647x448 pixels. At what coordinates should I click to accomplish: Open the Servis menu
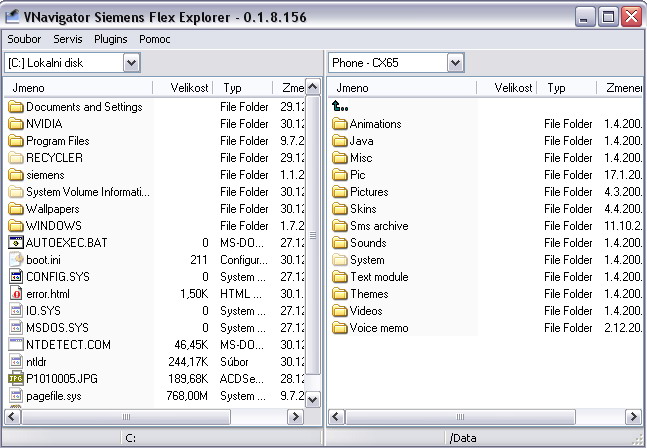[68, 39]
